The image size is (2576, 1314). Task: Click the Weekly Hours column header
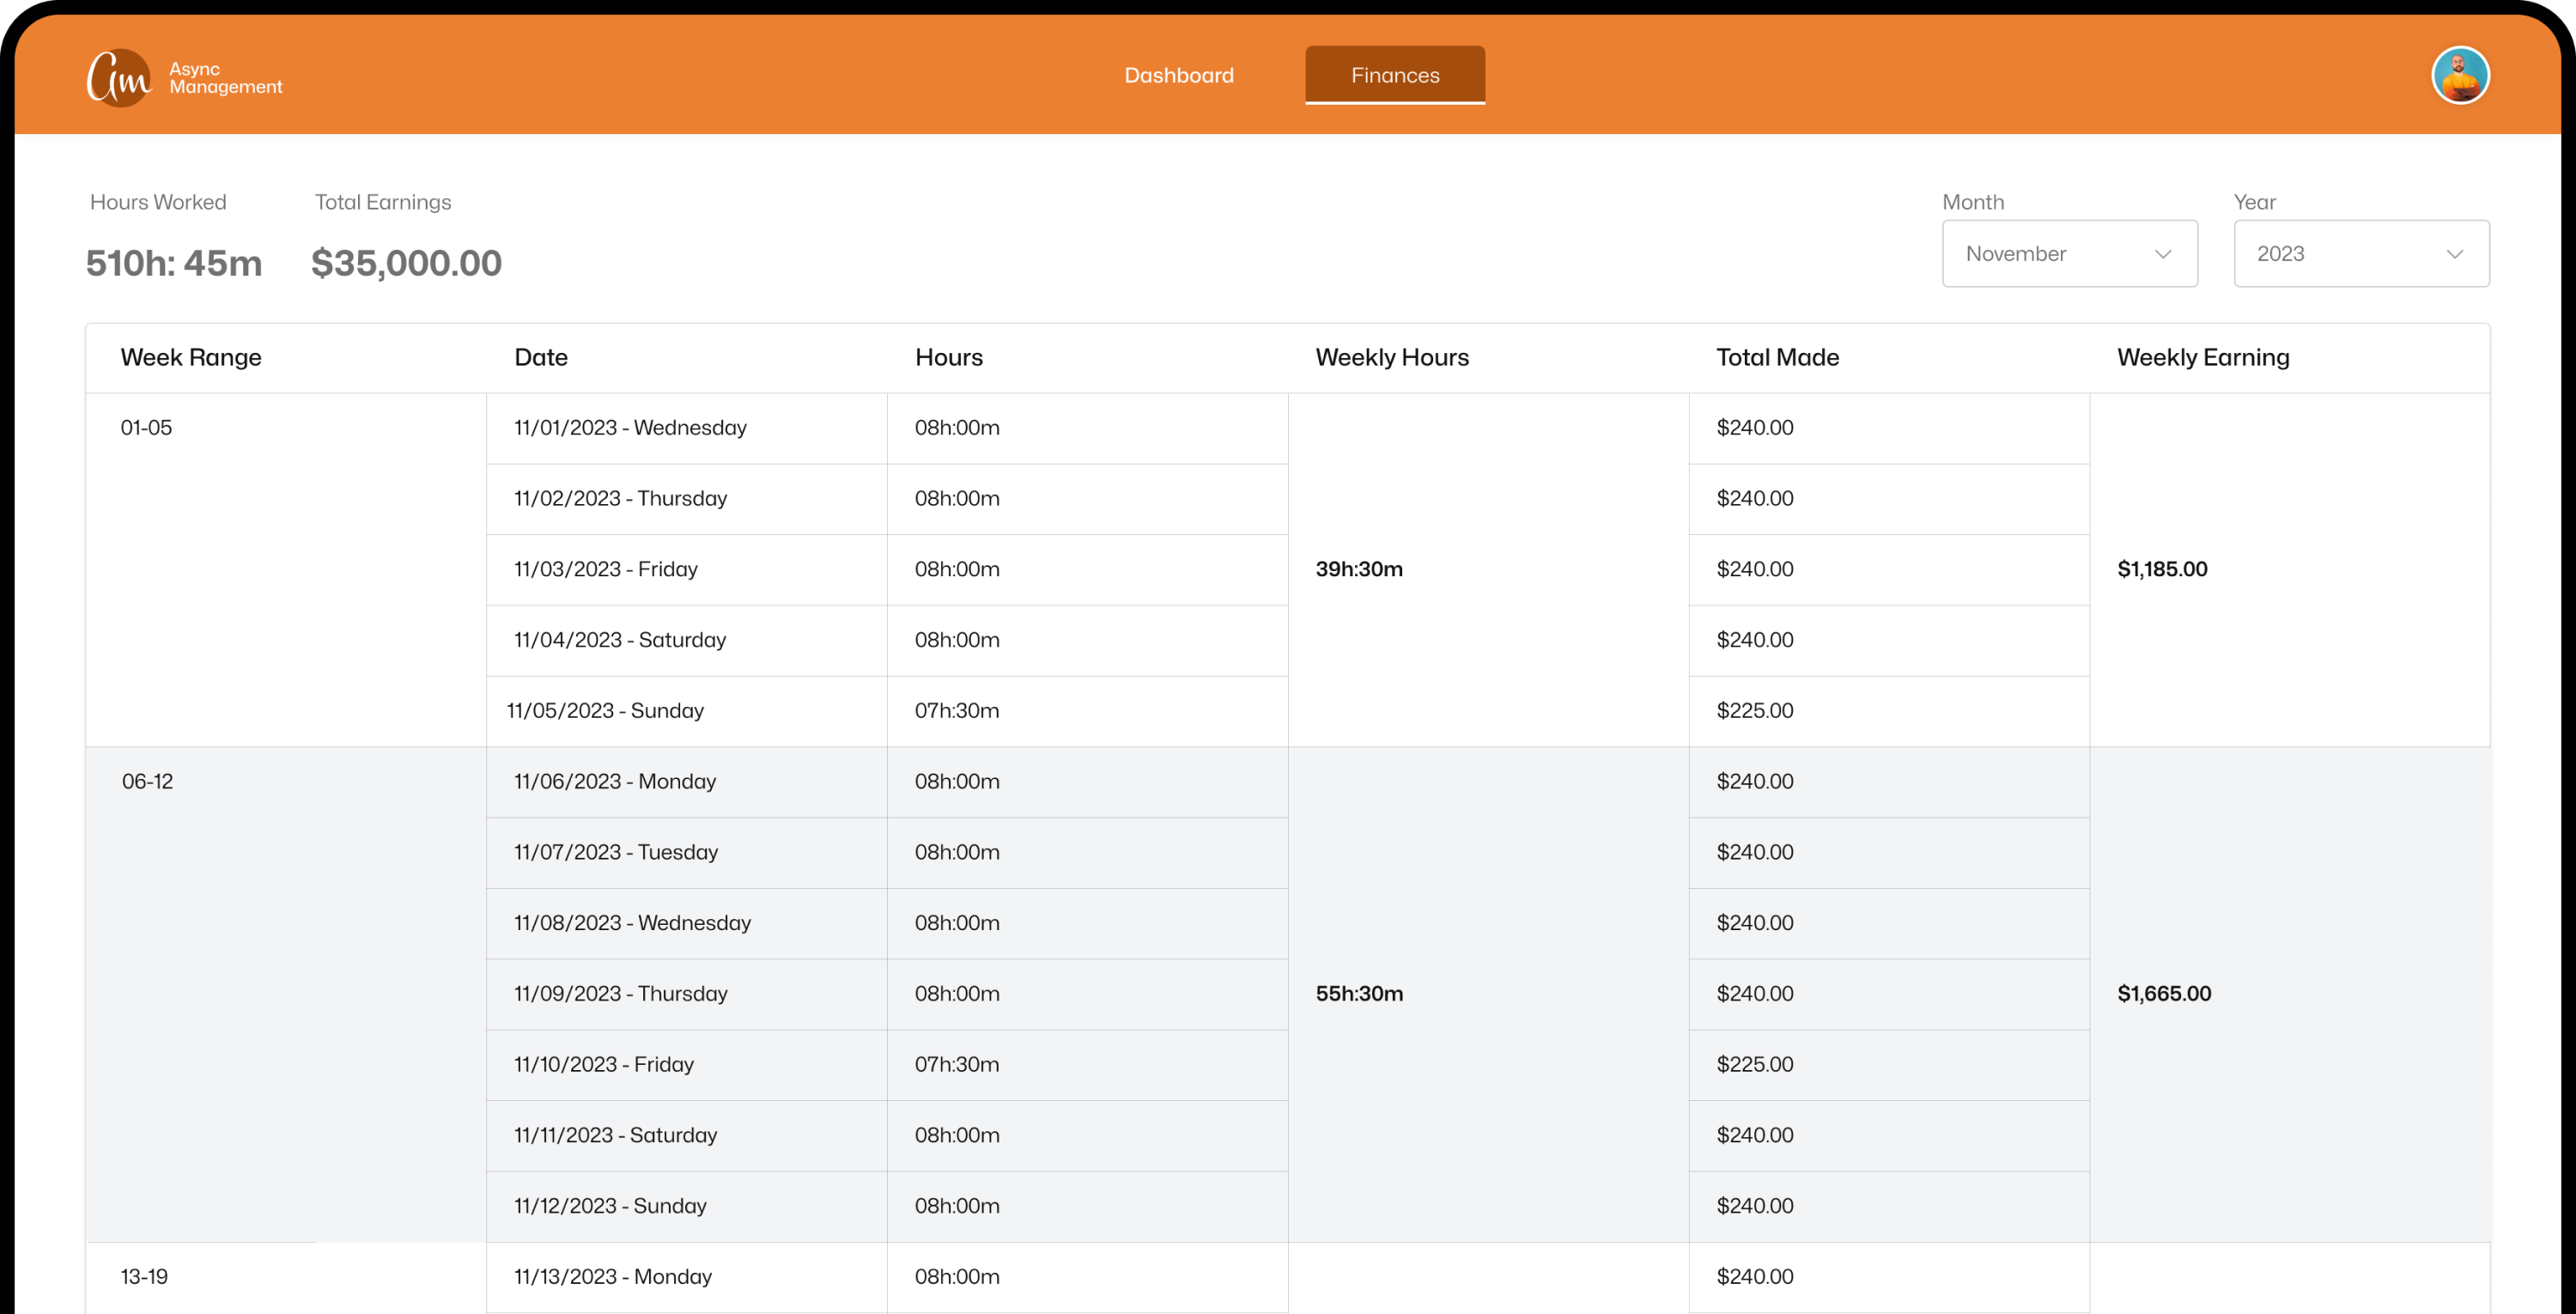[1392, 358]
